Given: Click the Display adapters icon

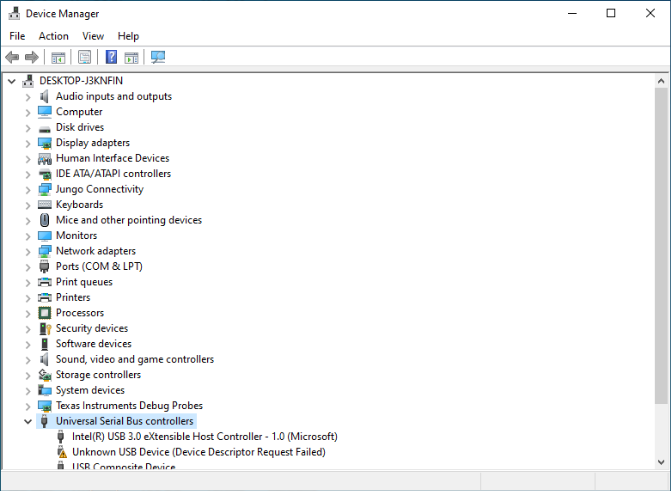Looking at the screenshot, I should (45, 143).
